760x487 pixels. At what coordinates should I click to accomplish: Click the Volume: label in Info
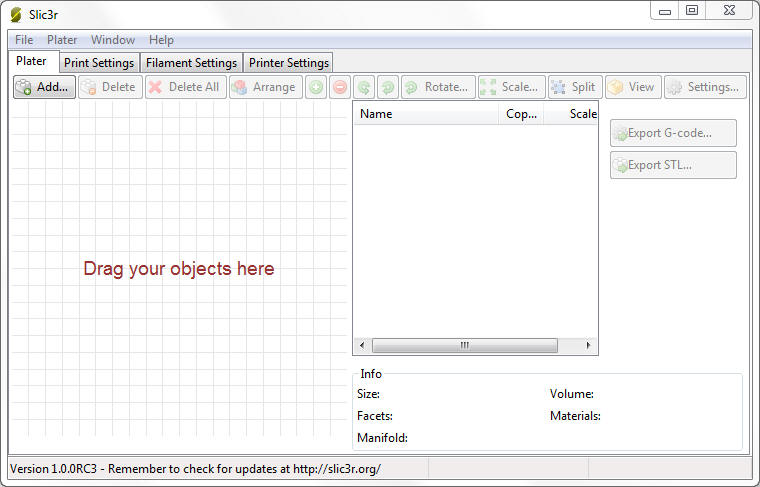click(x=572, y=394)
